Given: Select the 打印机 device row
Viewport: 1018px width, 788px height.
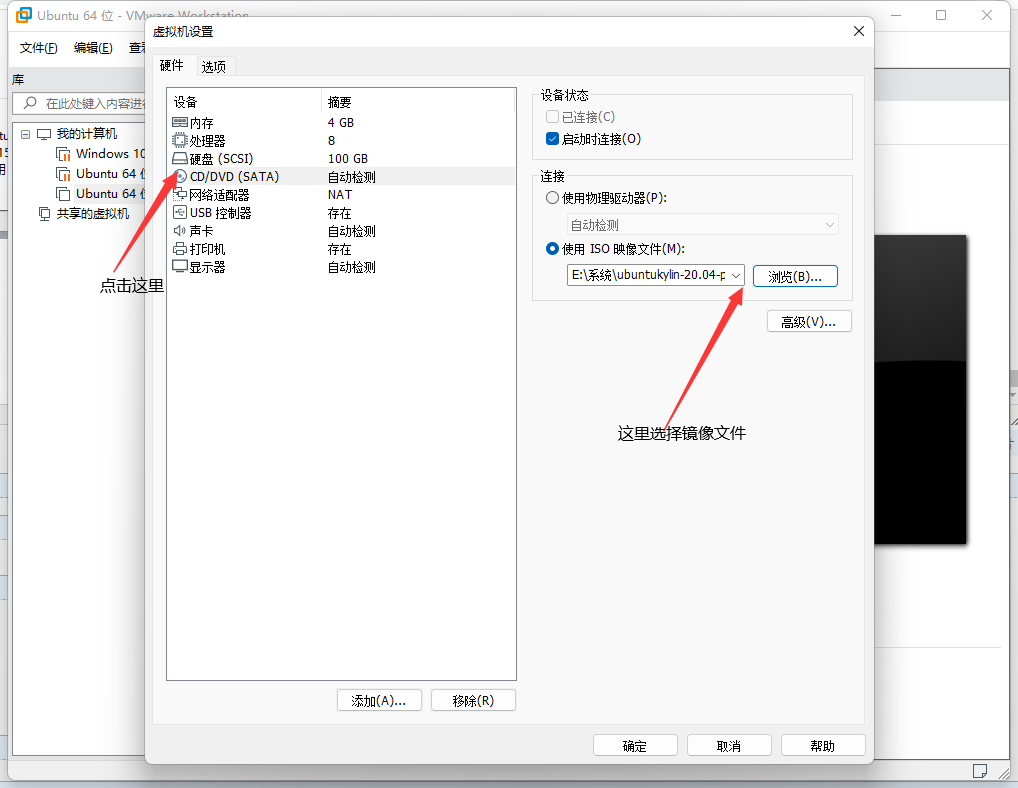Looking at the screenshot, I should tap(342, 249).
